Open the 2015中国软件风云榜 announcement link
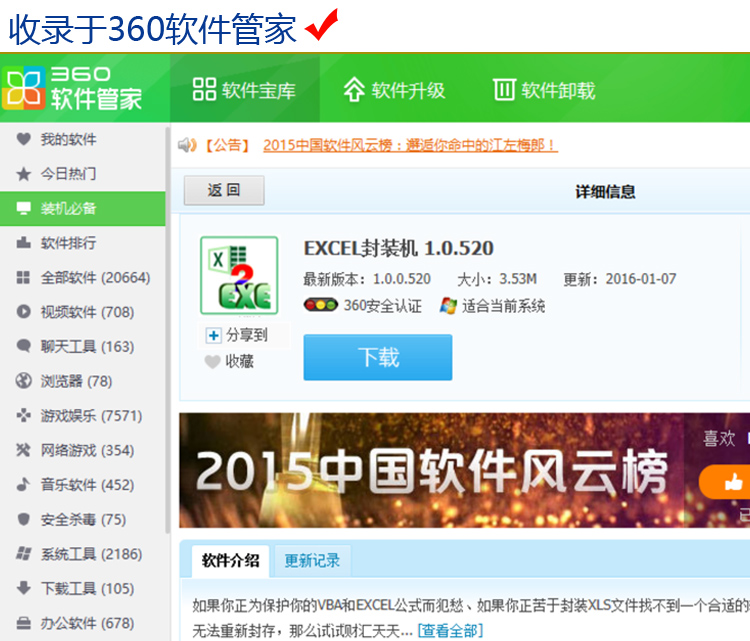Viewport: 750px width, 641px height. (410, 145)
